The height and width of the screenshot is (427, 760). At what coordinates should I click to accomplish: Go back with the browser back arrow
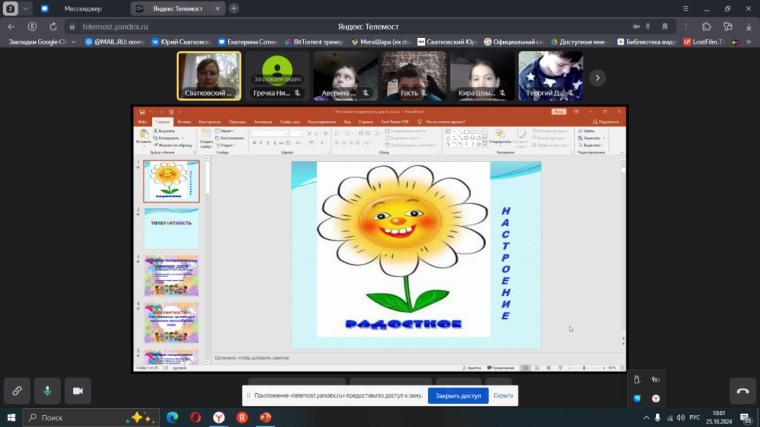[11, 27]
